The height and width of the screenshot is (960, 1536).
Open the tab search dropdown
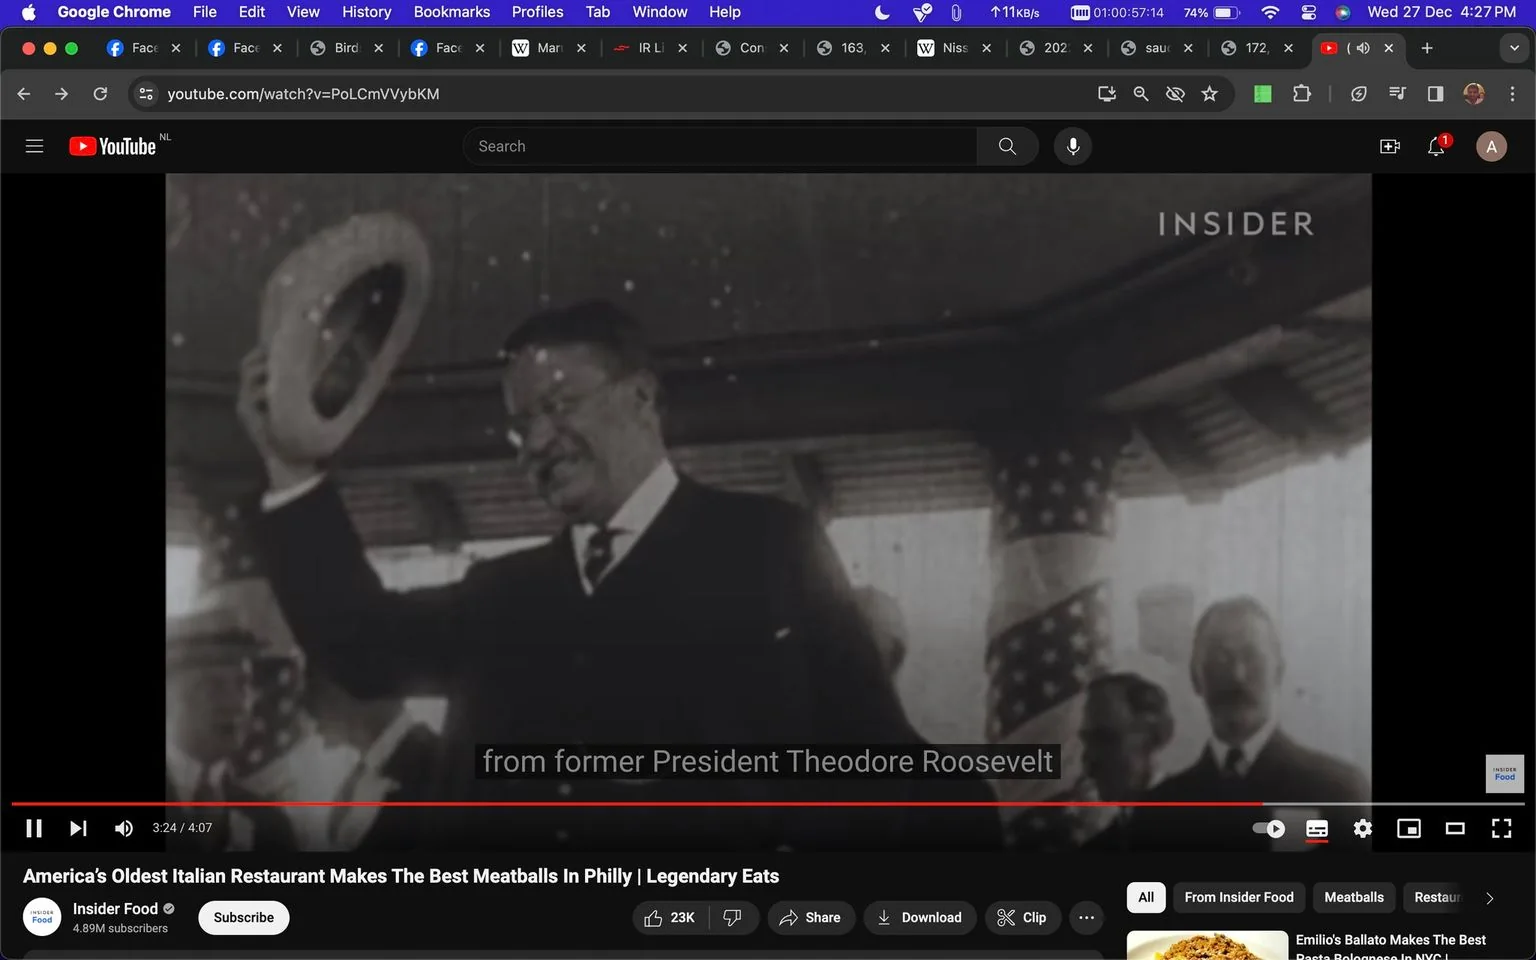point(1514,48)
